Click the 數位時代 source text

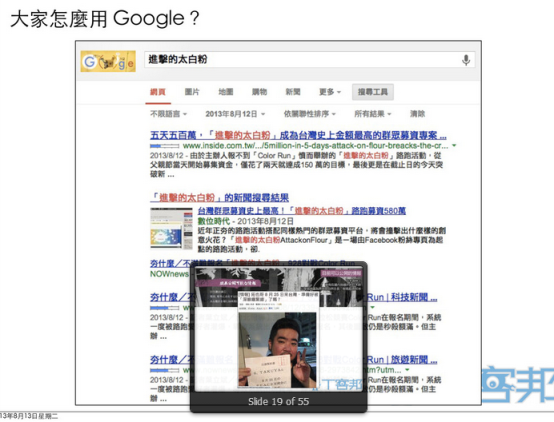point(213,221)
